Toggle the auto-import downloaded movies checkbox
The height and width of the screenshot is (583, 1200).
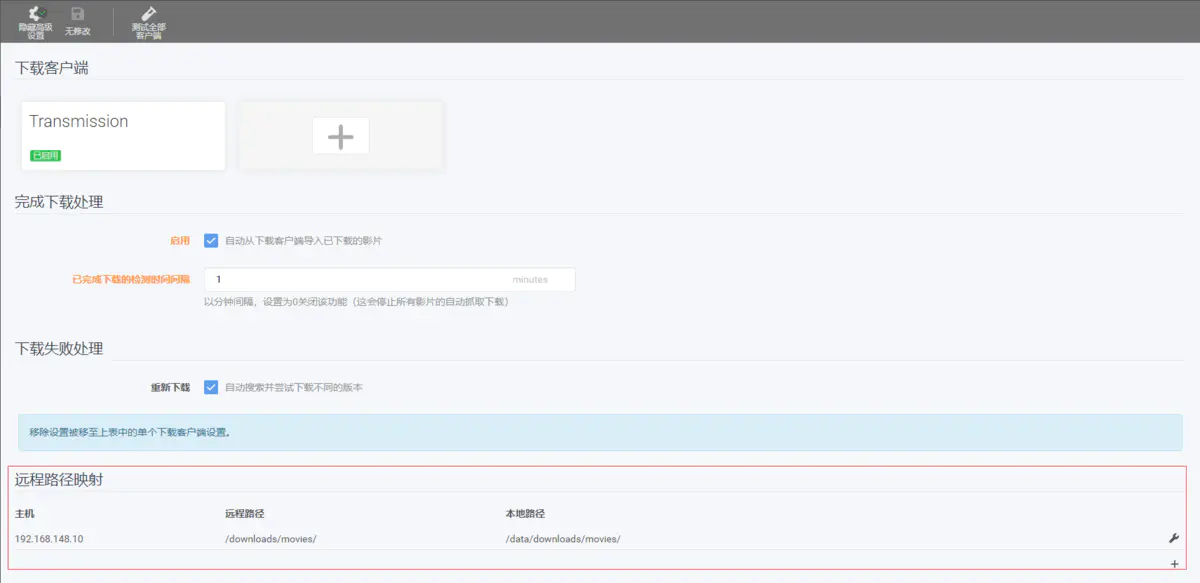pyautogui.click(x=211, y=241)
